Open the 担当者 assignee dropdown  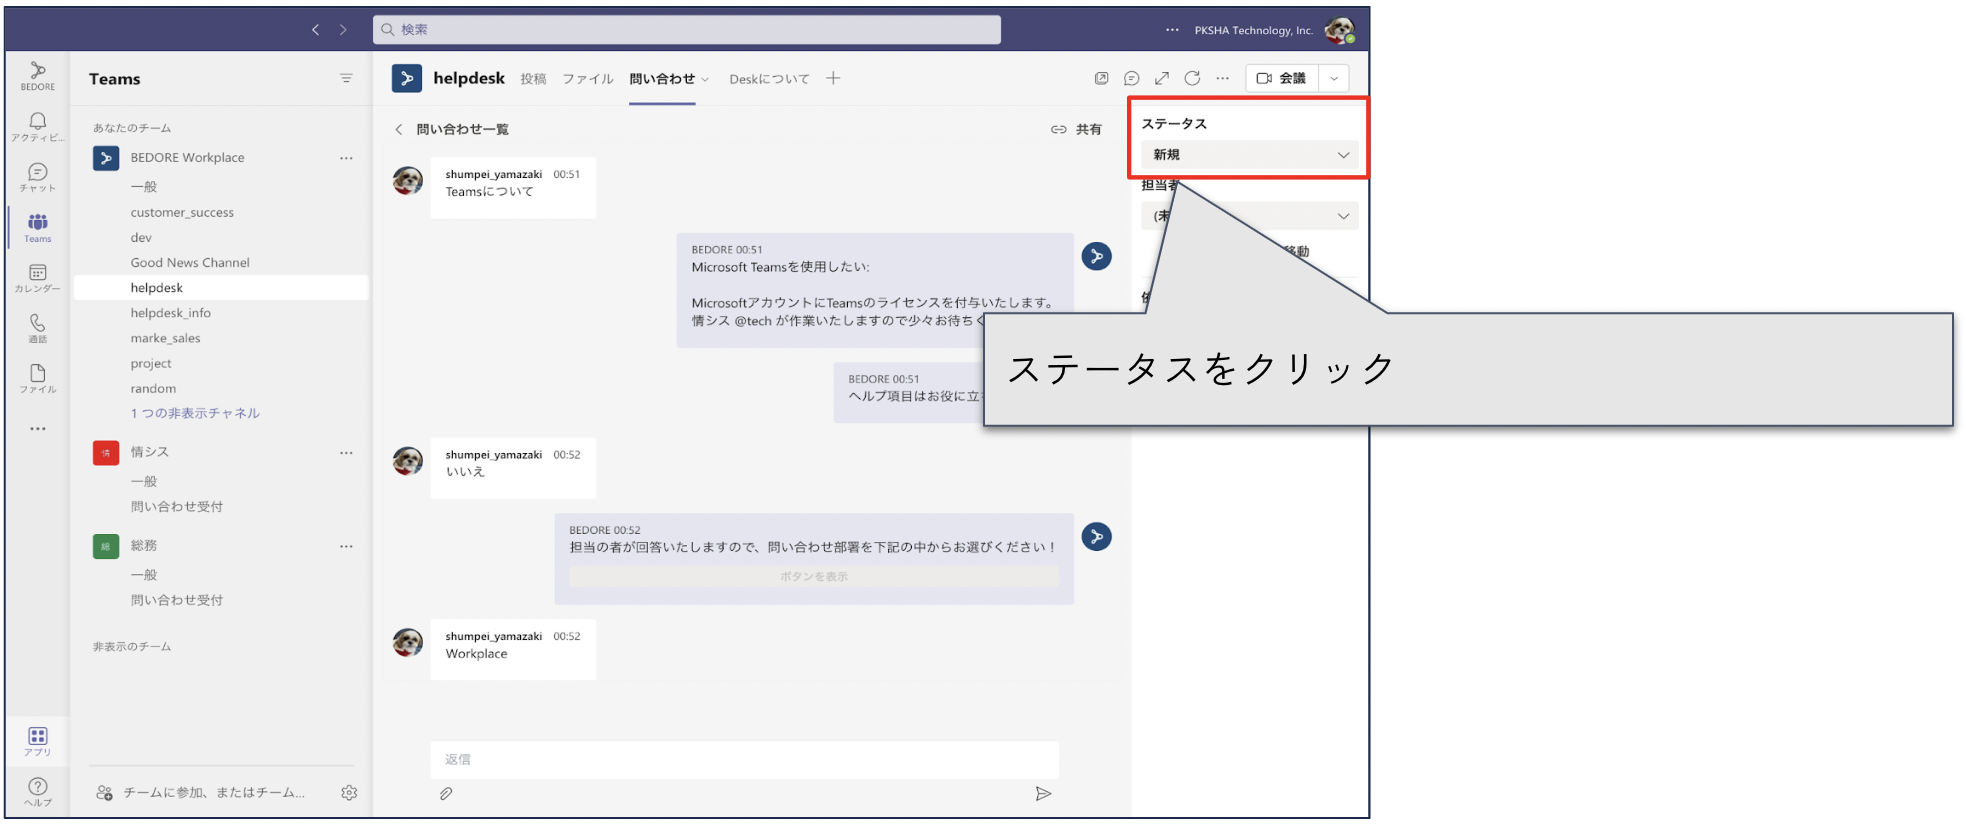coord(1249,216)
